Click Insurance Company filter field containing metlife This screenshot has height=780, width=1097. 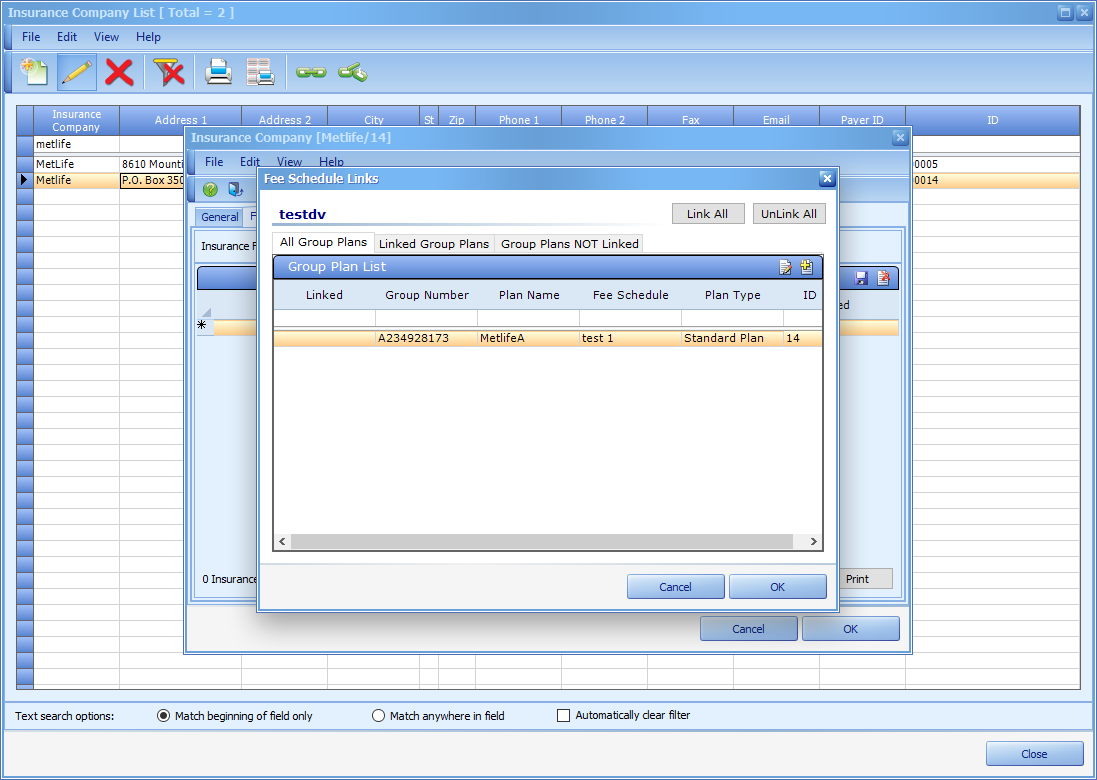[76, 144]
